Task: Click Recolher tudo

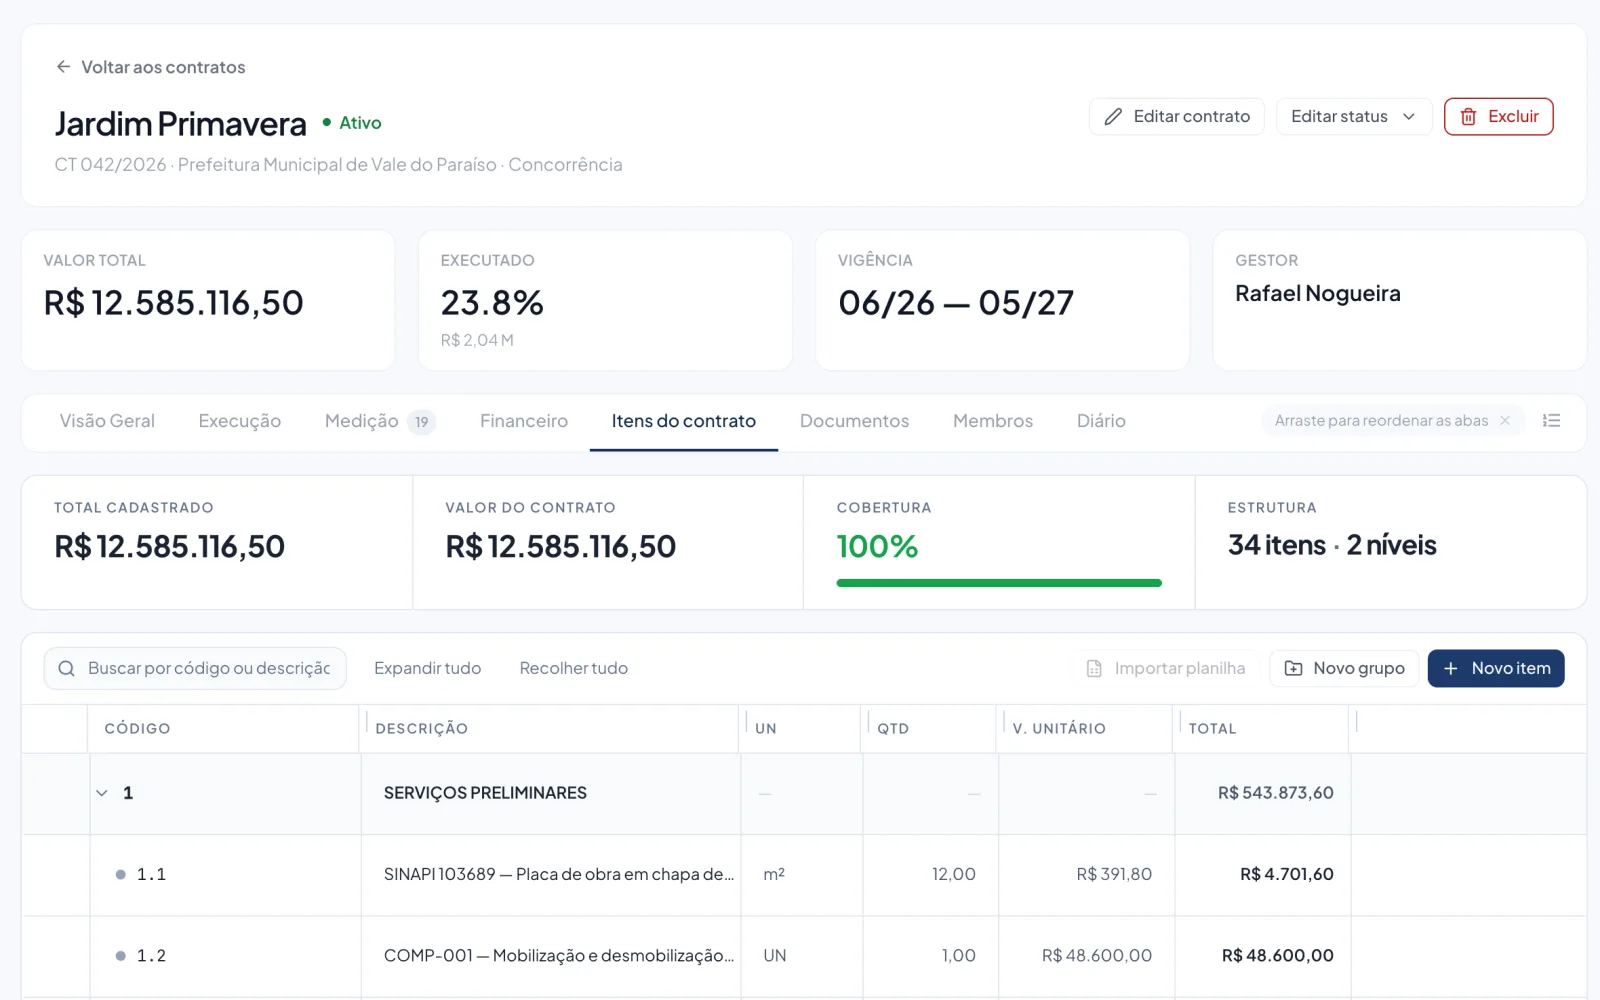Action: click(574, 669)
